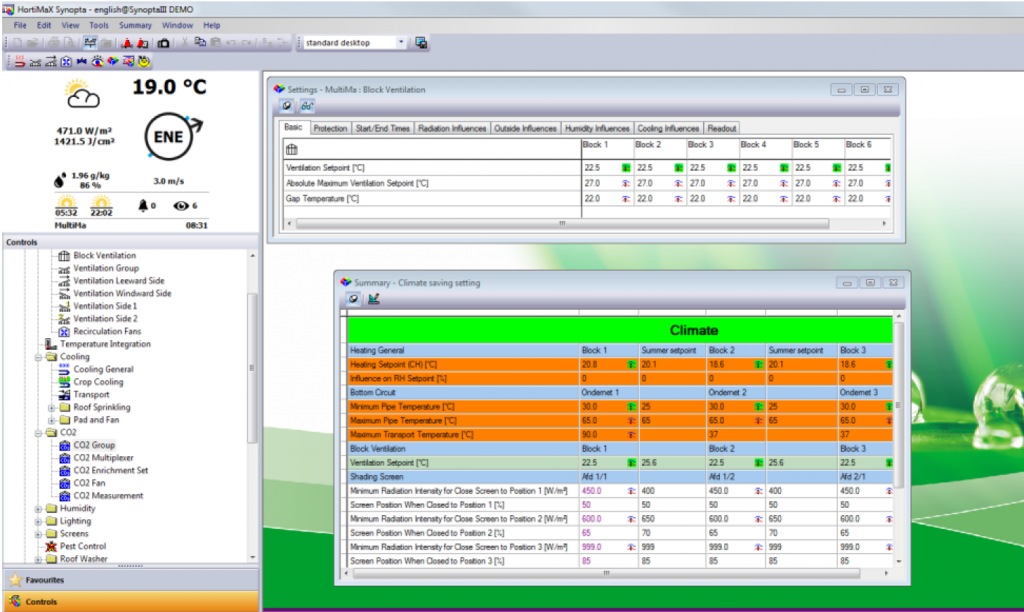Viewport: 1024px width, 612px height.
Task: Expand the Humidity folder
Action: pyautogui.click(x=39, y=509)
